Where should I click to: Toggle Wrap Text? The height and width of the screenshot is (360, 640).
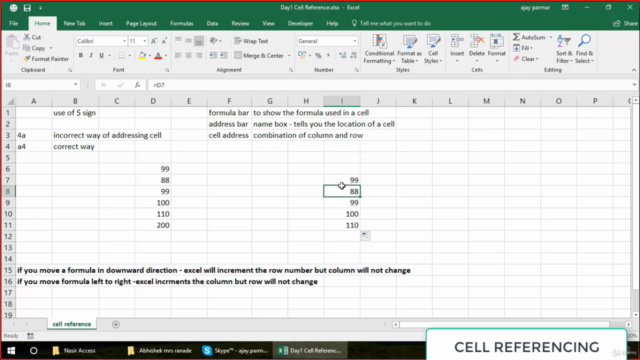point(251,41)
